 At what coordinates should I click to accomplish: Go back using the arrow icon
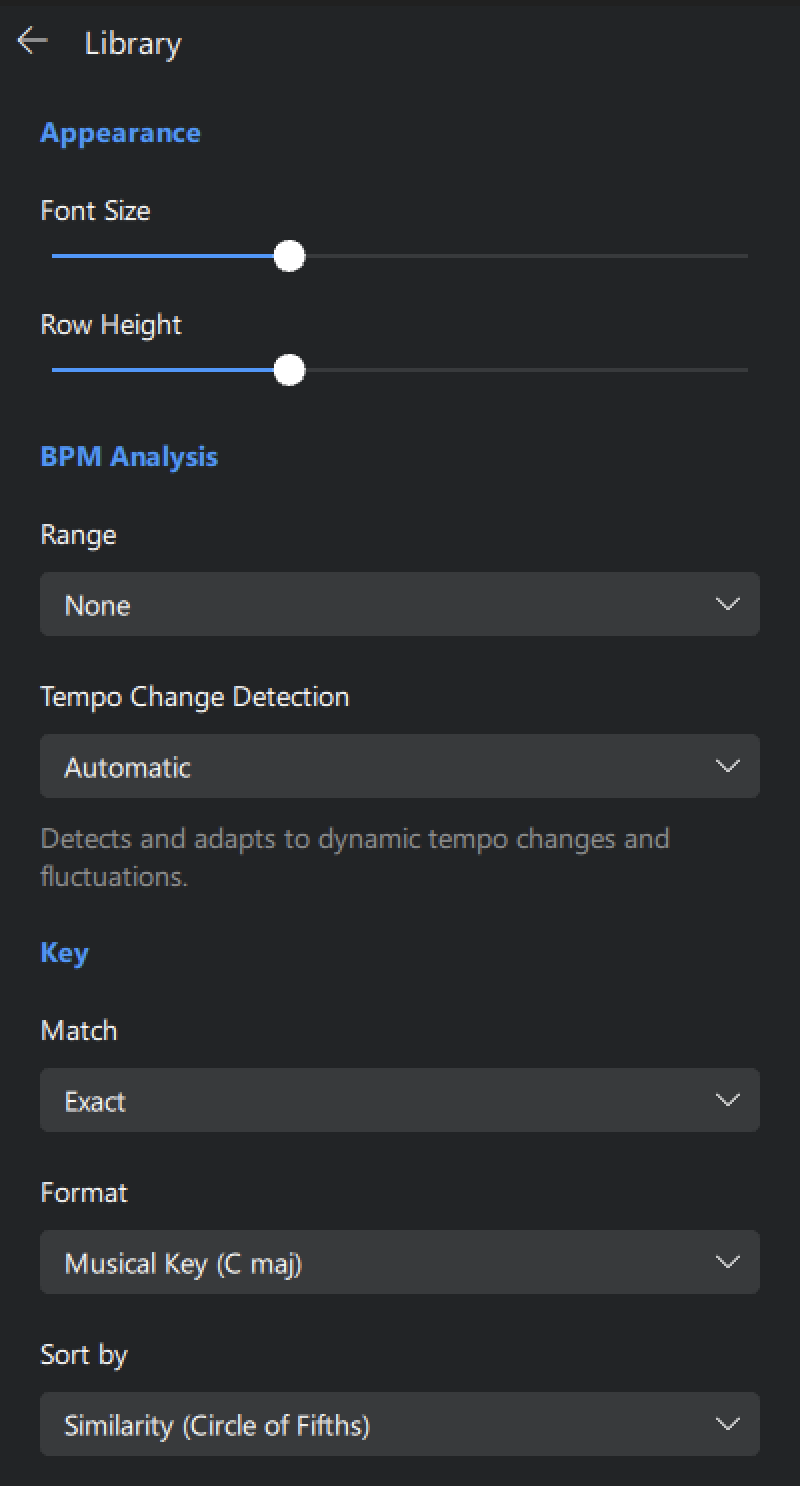point(33,41)
